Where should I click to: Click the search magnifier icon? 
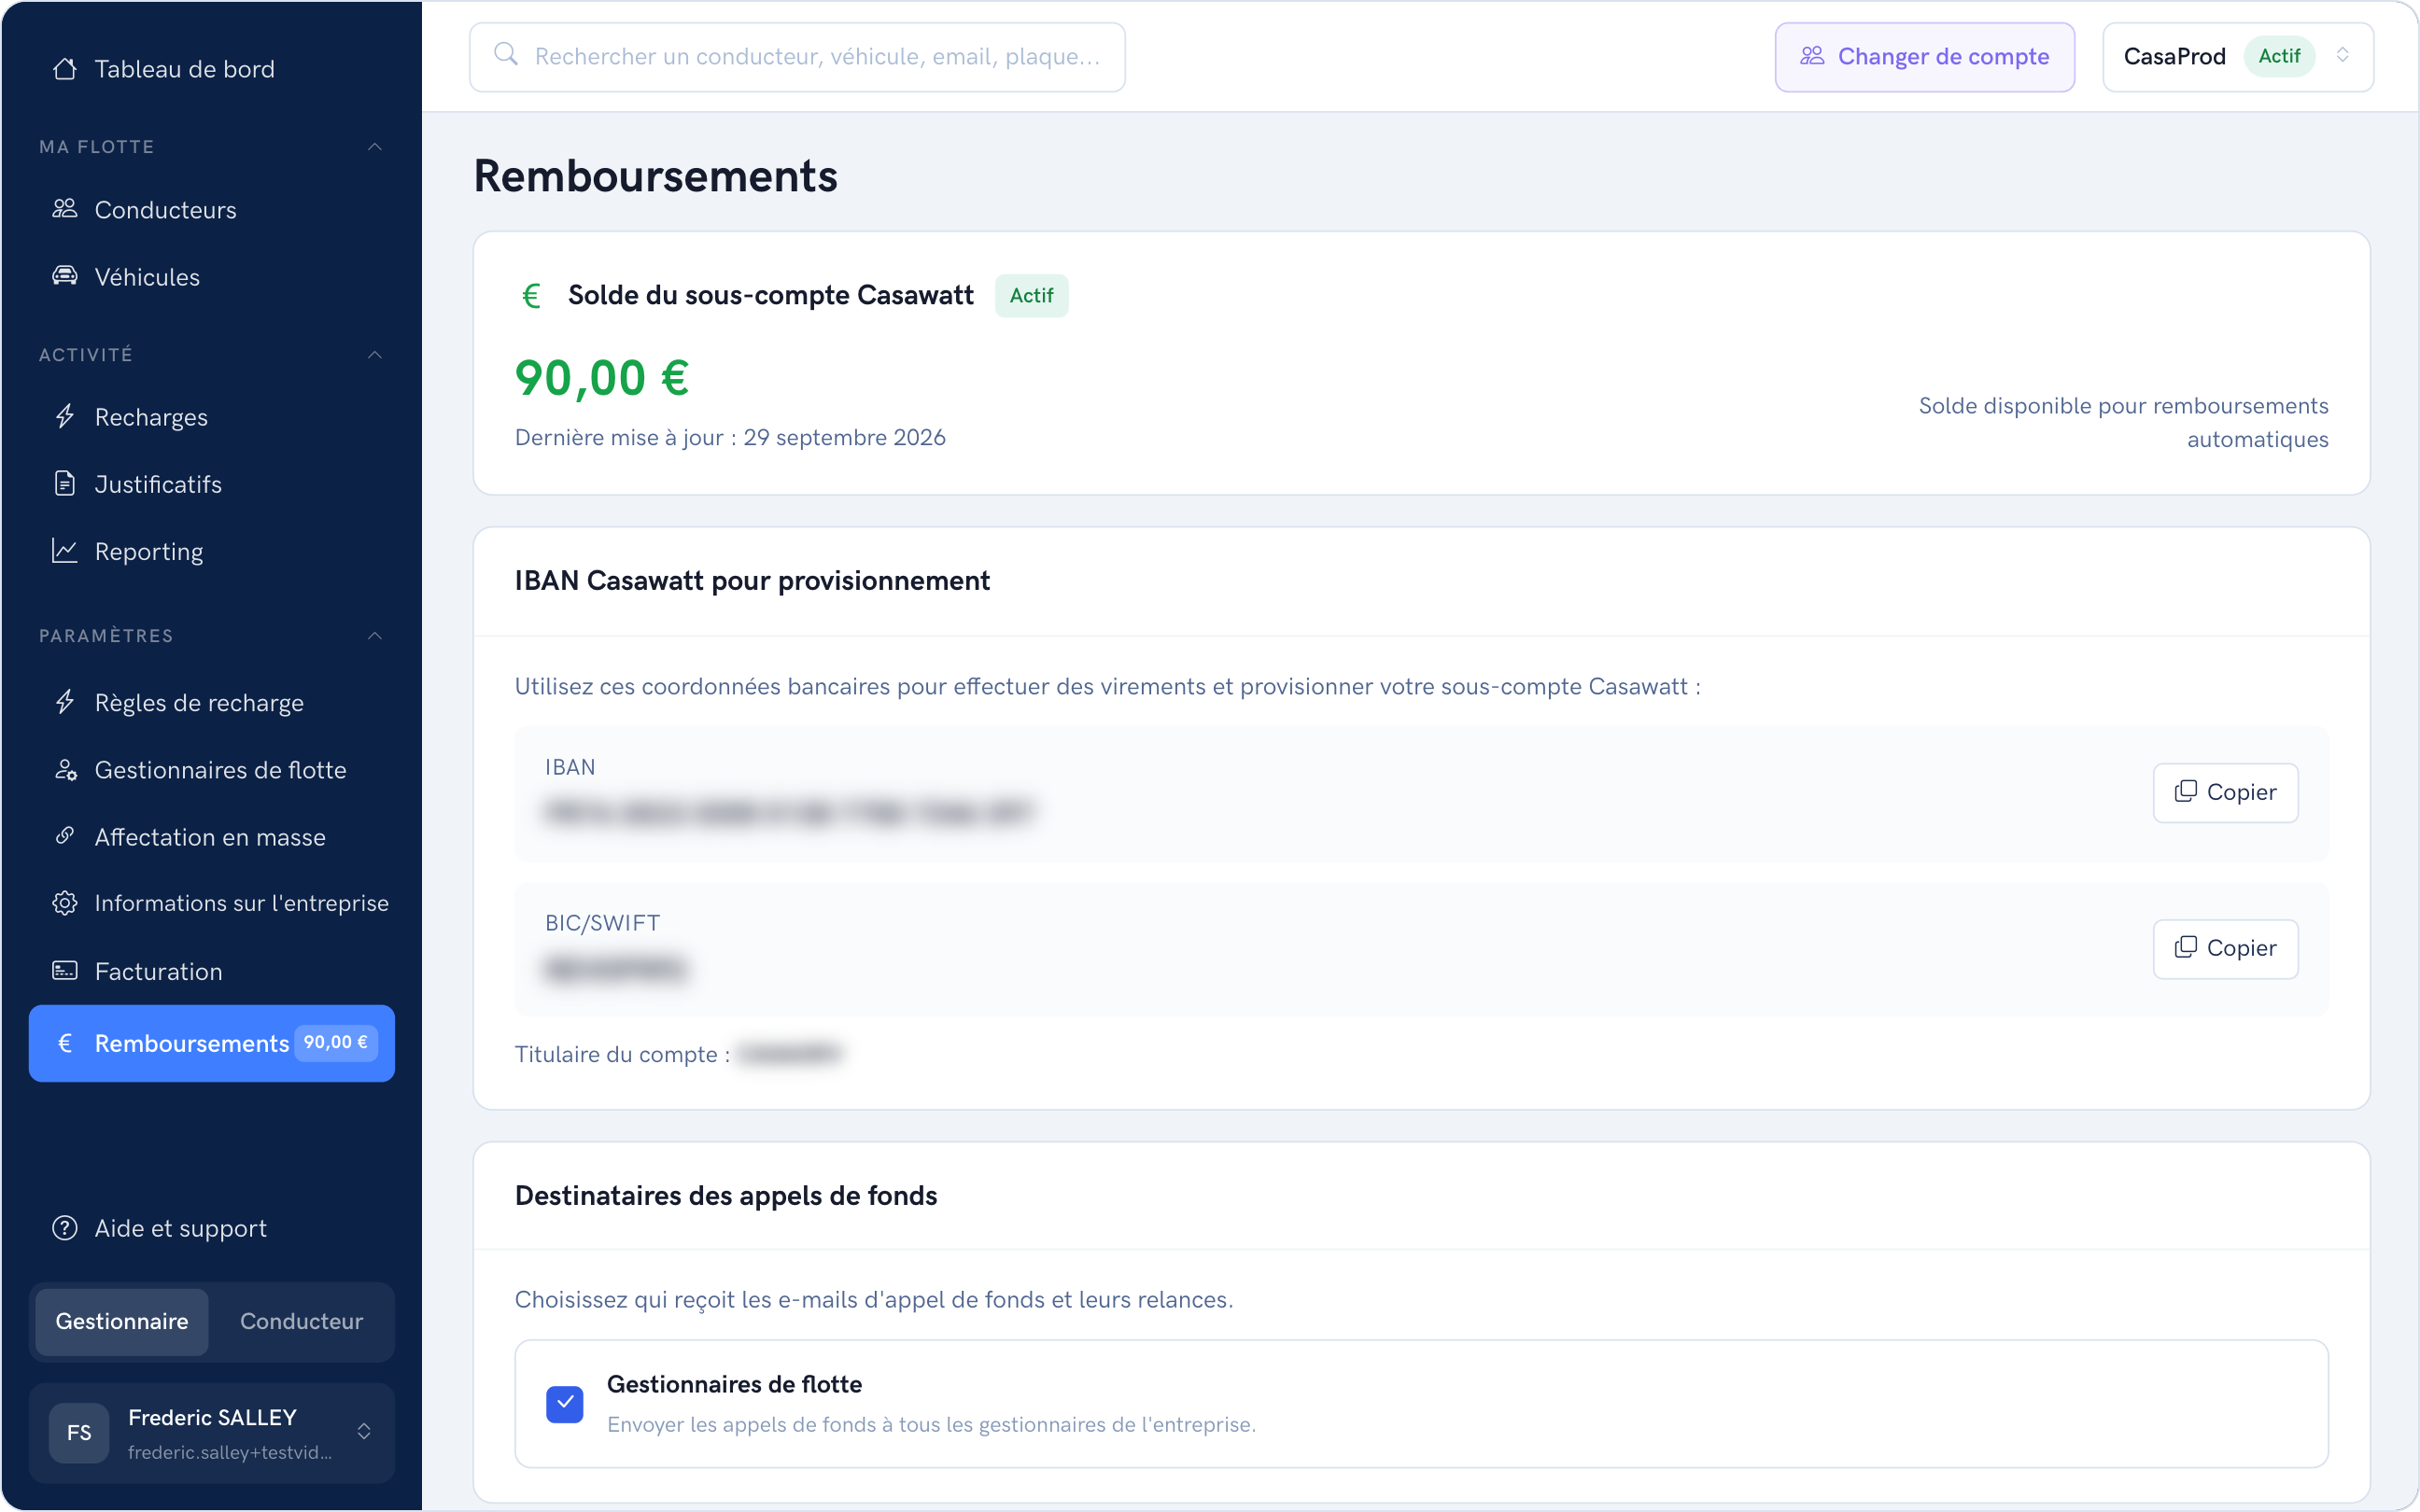click(x=506, y=54)
